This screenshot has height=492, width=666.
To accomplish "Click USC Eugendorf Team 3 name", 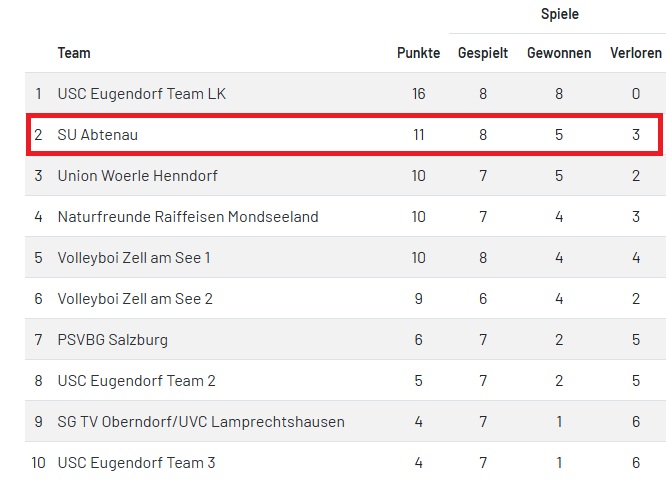I will pyautogui.click(x=136, y=463).
